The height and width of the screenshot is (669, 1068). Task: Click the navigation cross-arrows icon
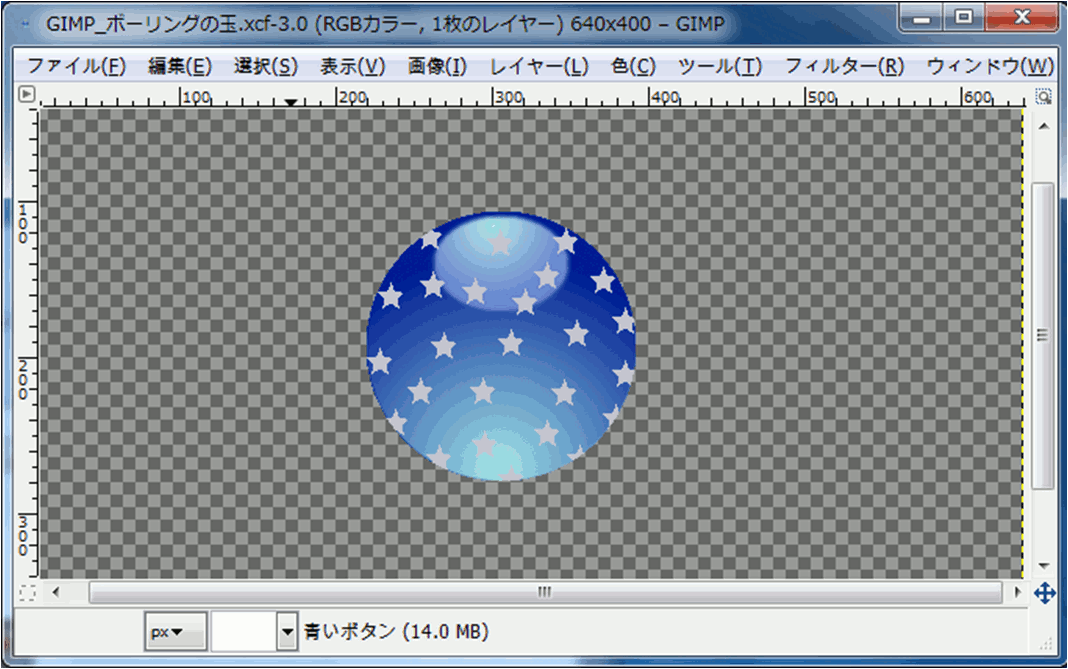(1044, 593)
